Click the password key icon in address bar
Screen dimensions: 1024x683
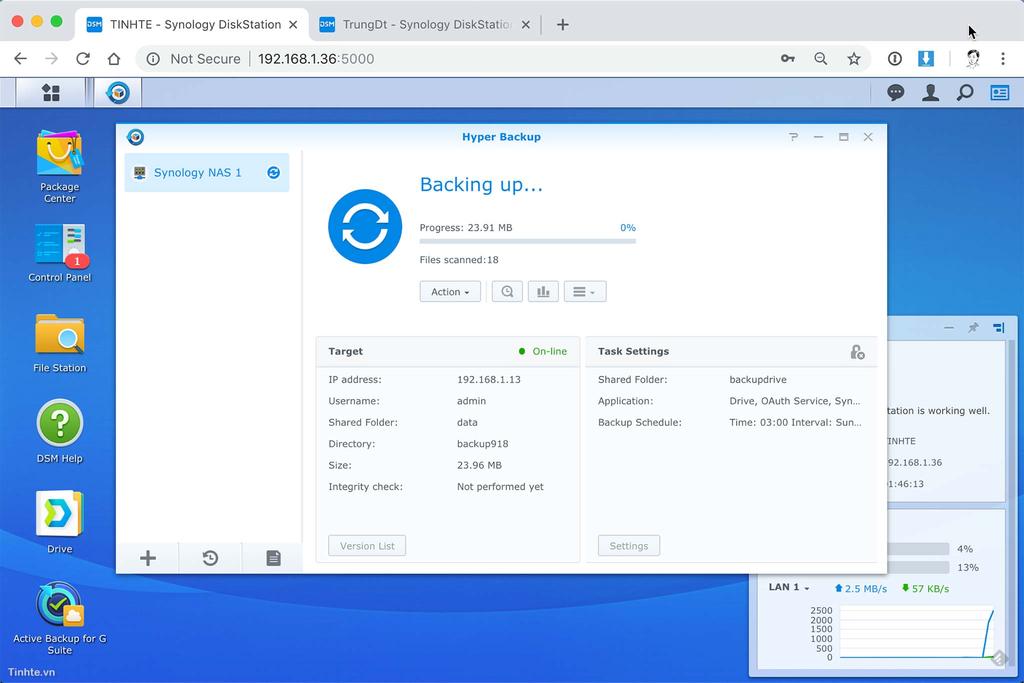[x=788, y=59]
